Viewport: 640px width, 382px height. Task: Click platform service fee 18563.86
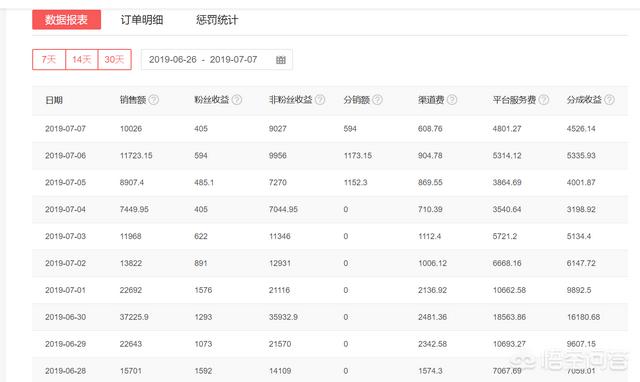(x=509, y=317)
